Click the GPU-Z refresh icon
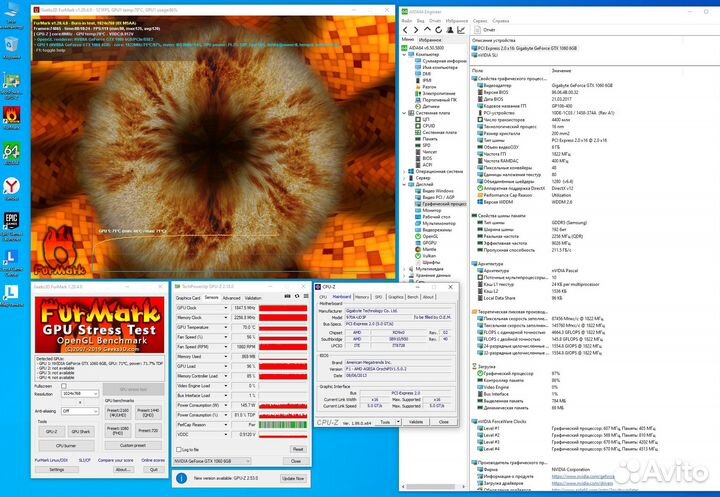Screen dimensions: 720x497 [297, 297]
